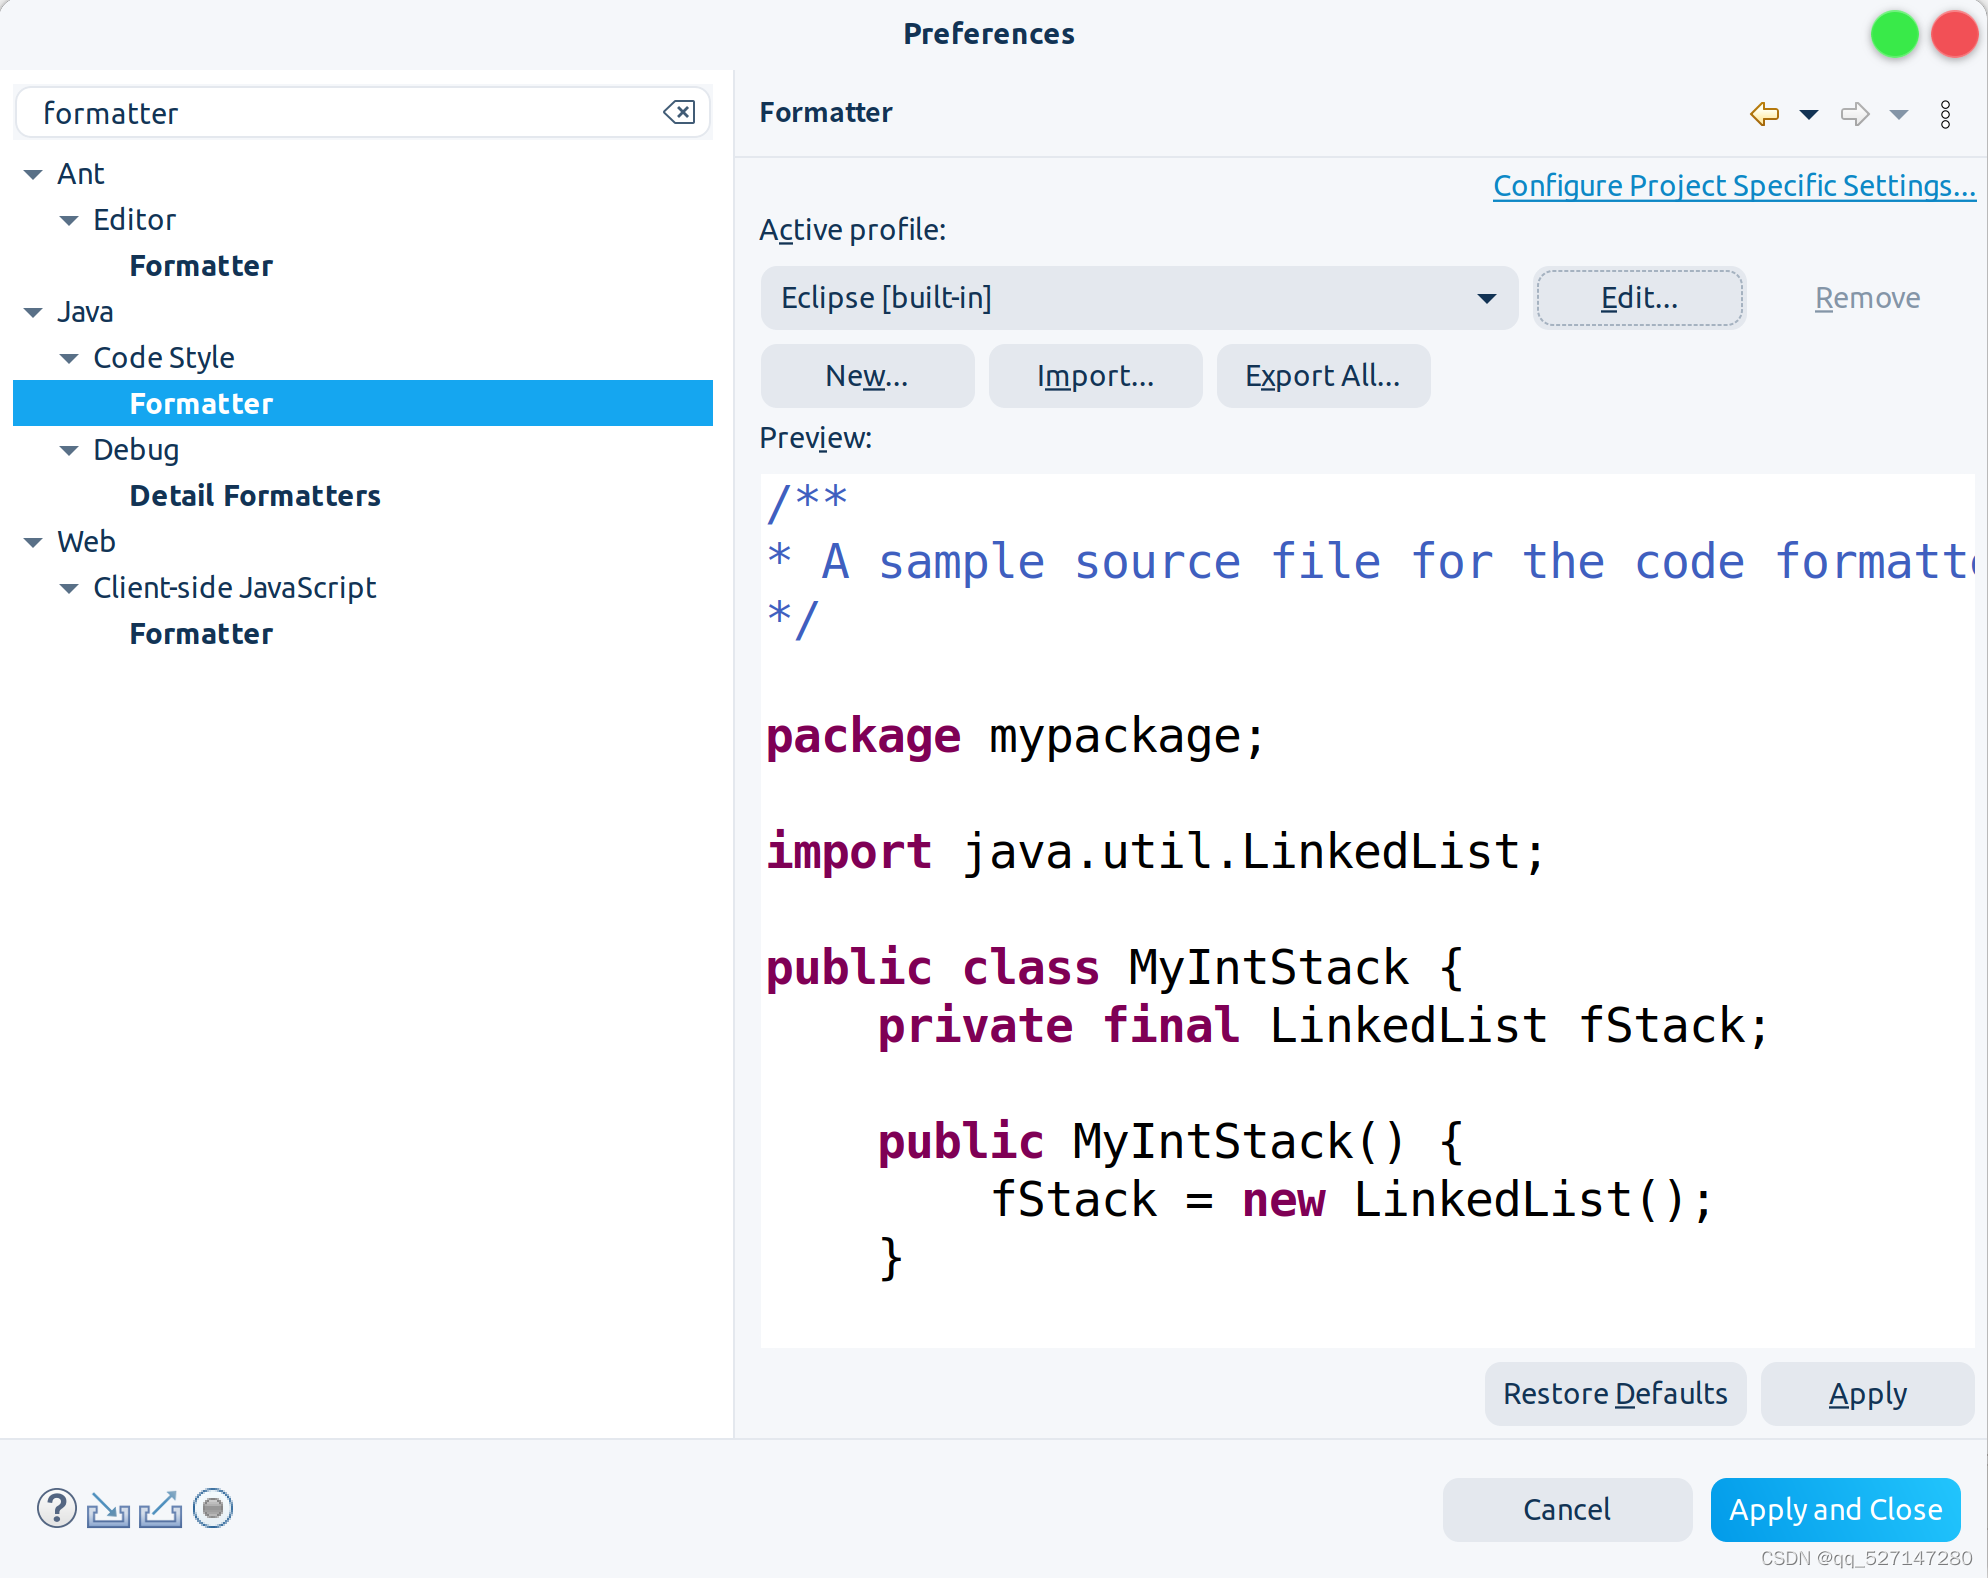Open the back history dropdown arrow
1988x1578 pixels.
(1808, 114)
